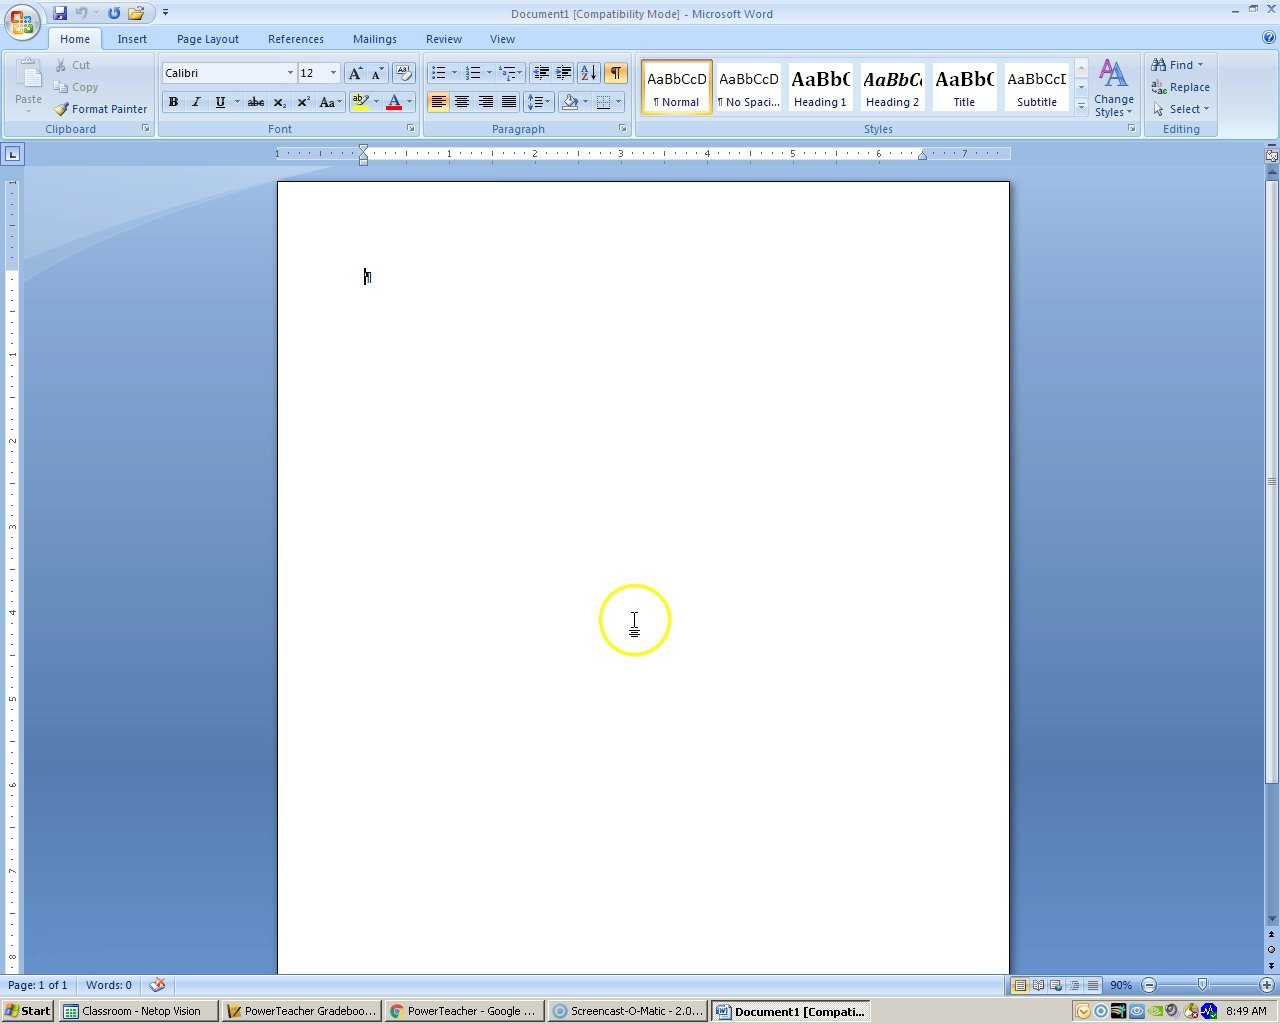Image resolution: width=1280 pixels, height=1024 pixels.
Task: Switch to the Screencast-O-Matic taskbar window
Action: [x=627, y=1010]
